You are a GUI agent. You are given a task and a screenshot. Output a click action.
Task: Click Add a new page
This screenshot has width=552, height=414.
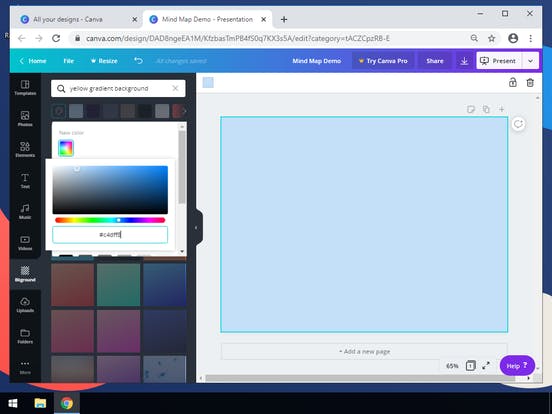coord(364,351)
